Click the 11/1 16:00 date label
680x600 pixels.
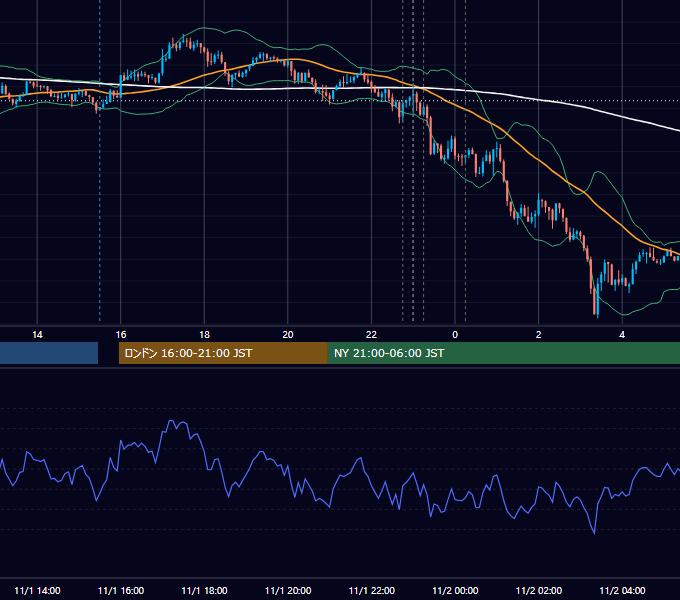121,590
